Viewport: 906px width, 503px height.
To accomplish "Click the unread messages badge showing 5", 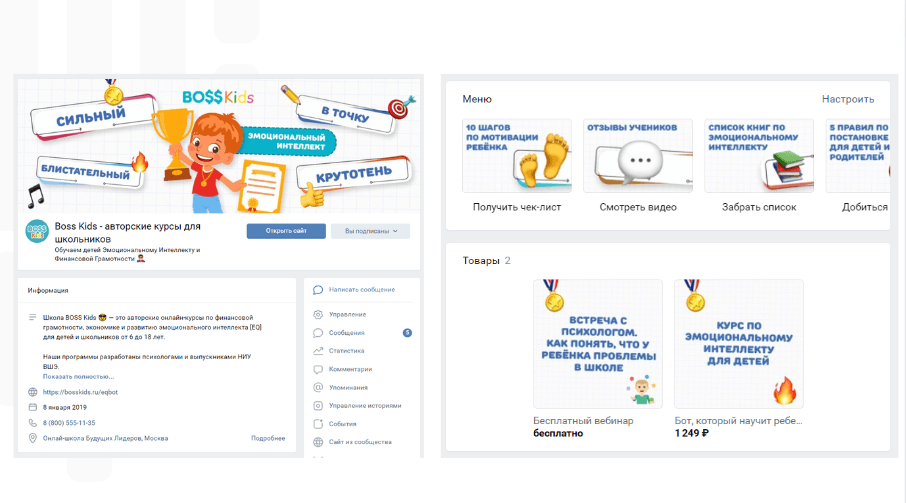I will [407, 333].
